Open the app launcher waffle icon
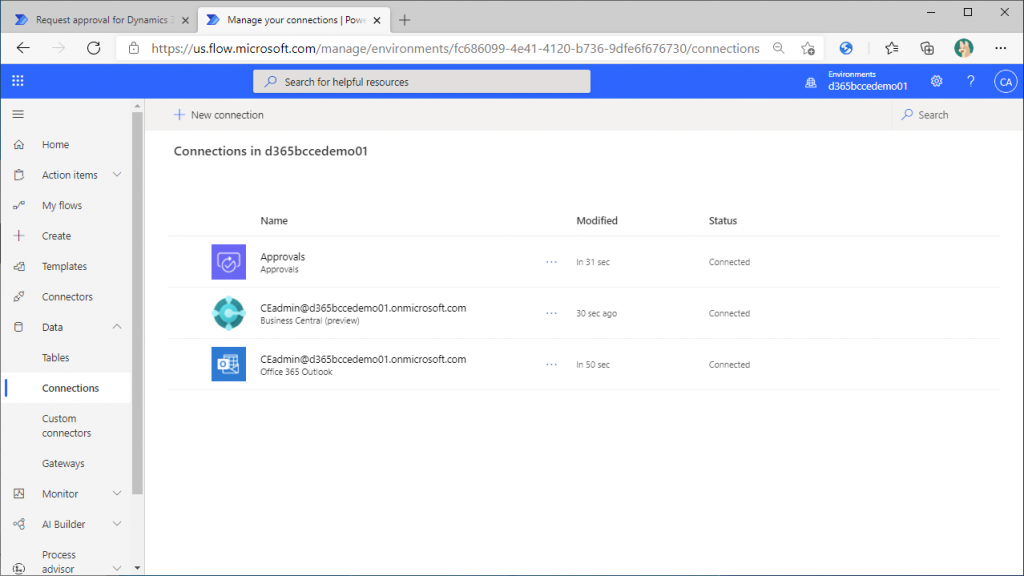 (18, 81)
